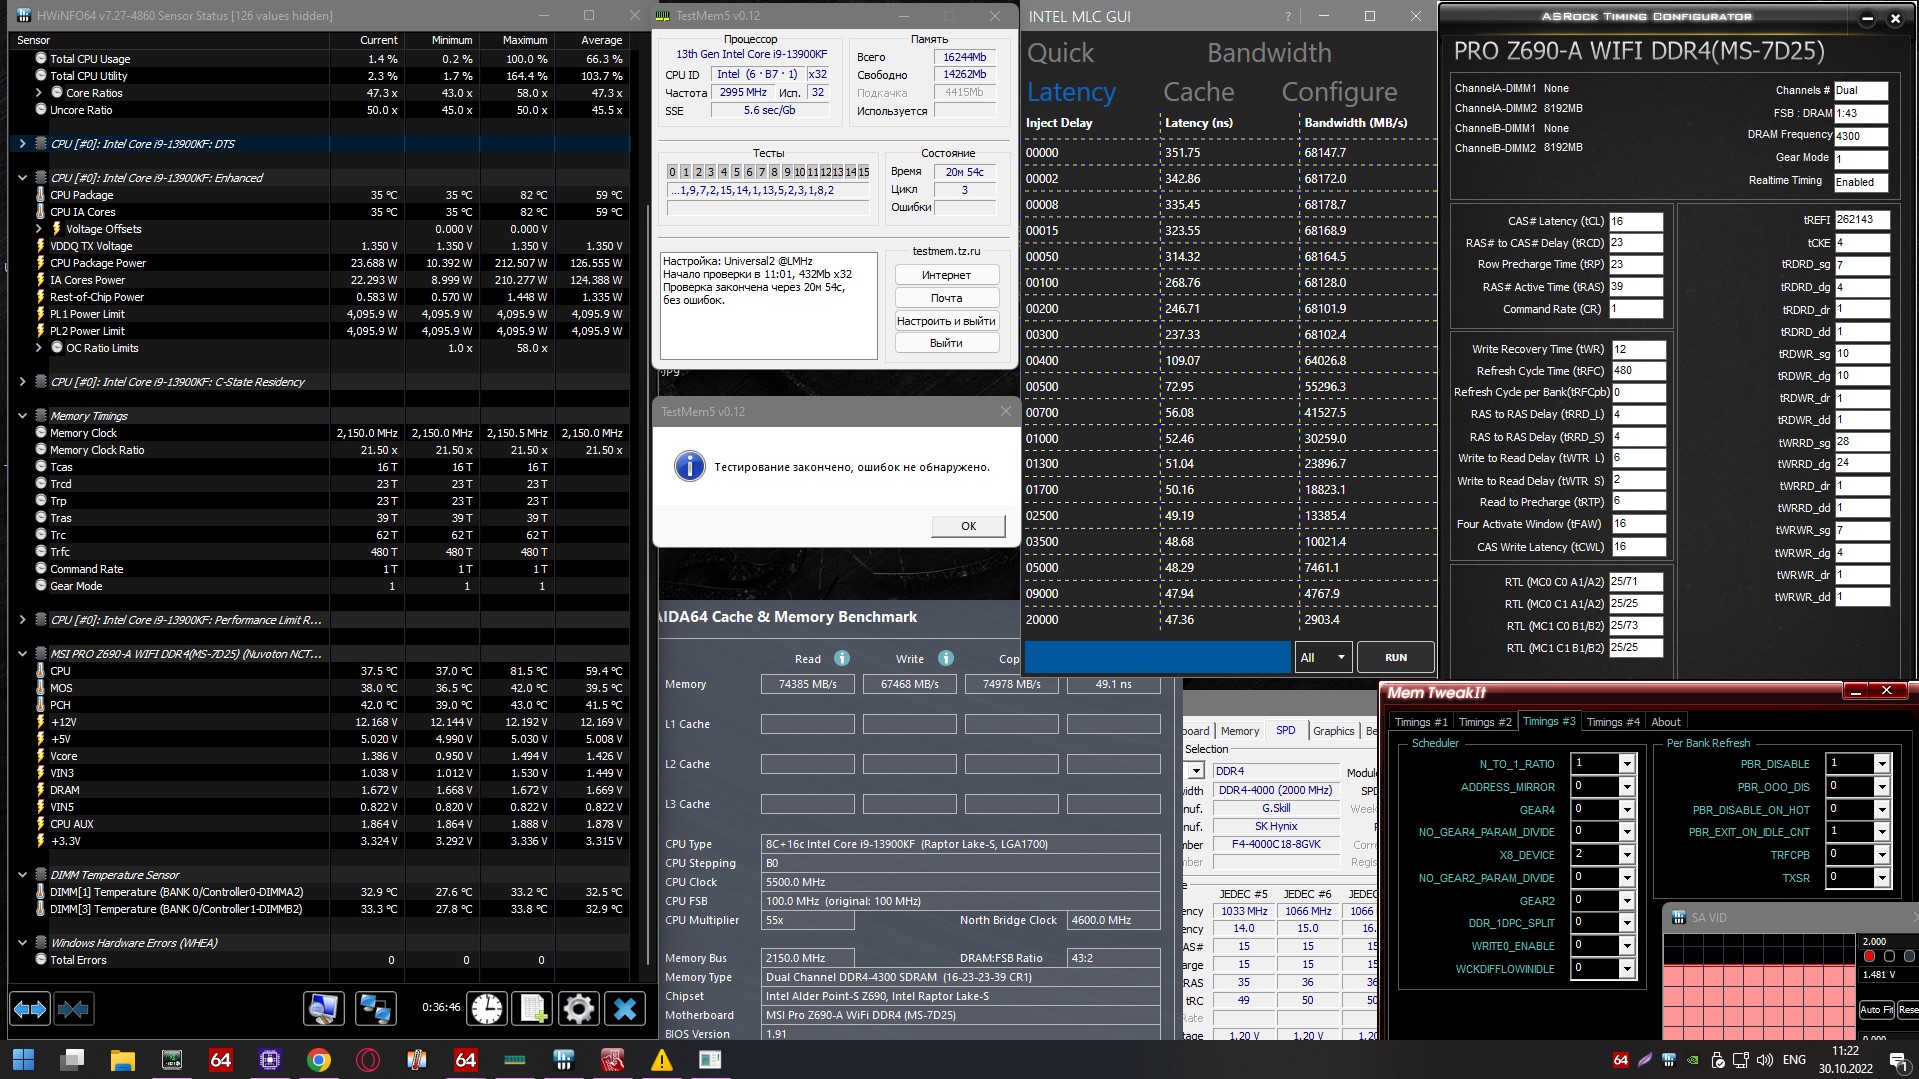Open Task View on the taskbar

pos(72,1060)
